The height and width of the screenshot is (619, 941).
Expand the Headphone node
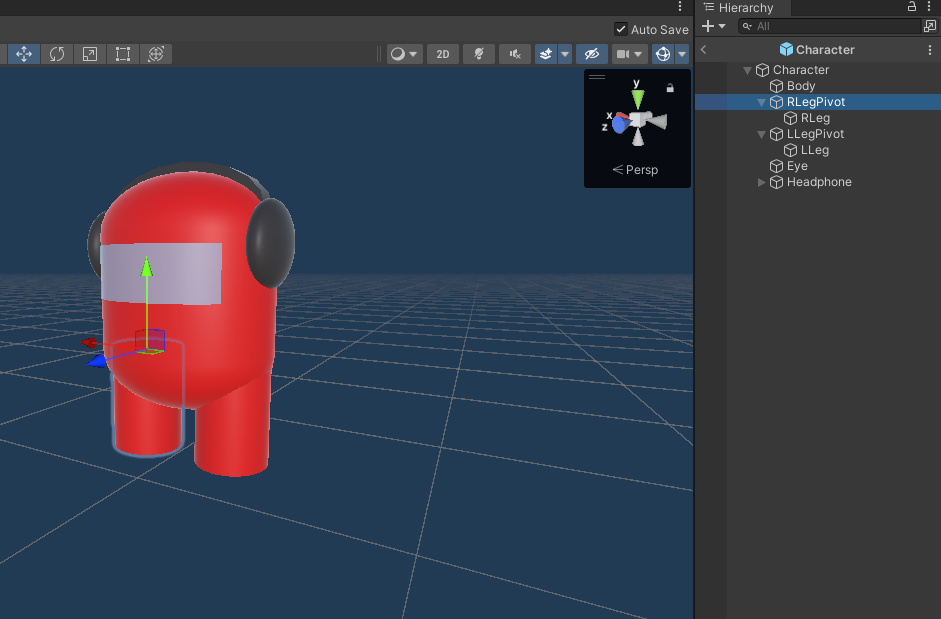(x=762, y=182)
